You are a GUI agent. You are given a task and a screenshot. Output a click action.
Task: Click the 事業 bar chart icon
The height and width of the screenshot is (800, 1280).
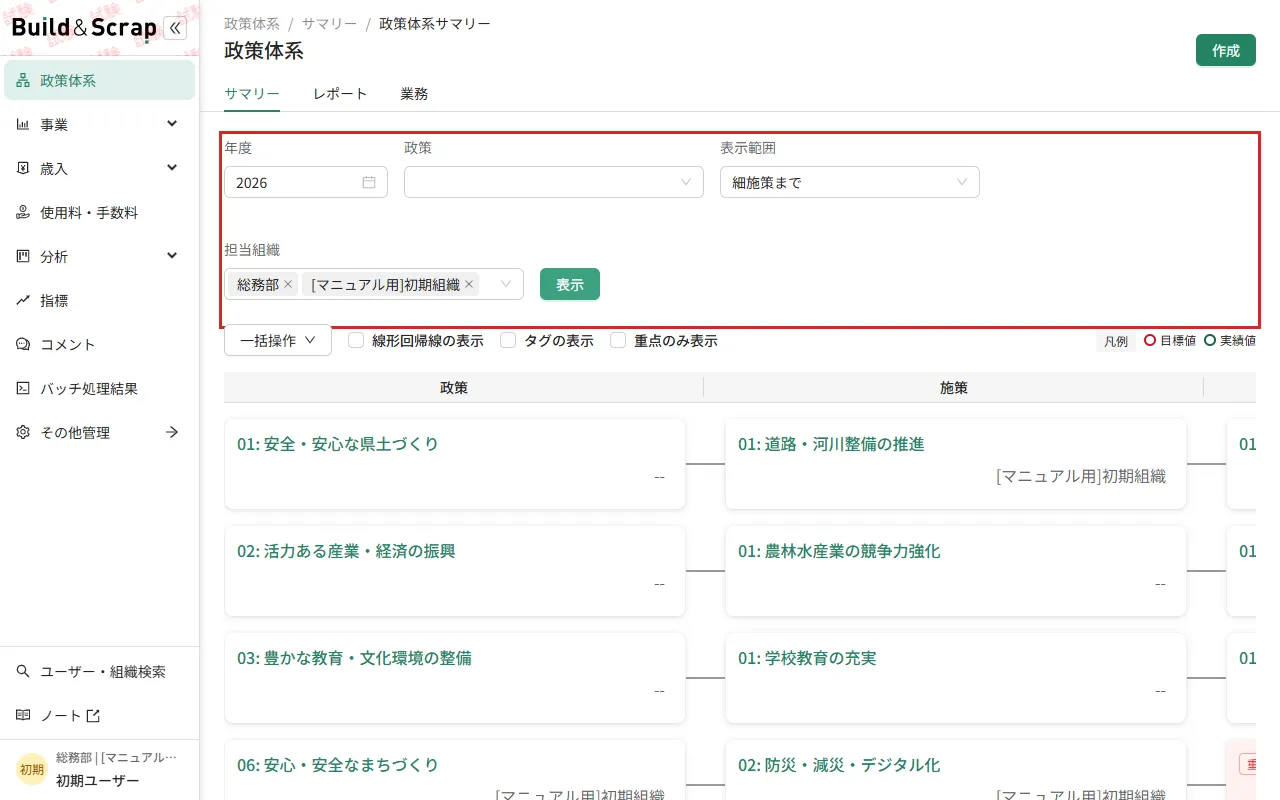coord(23,125)
